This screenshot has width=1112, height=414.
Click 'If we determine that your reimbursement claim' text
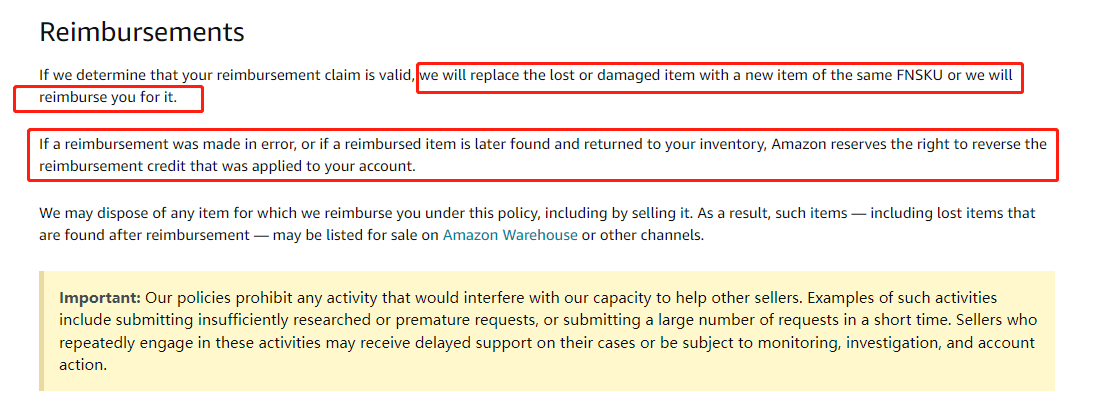194,75
